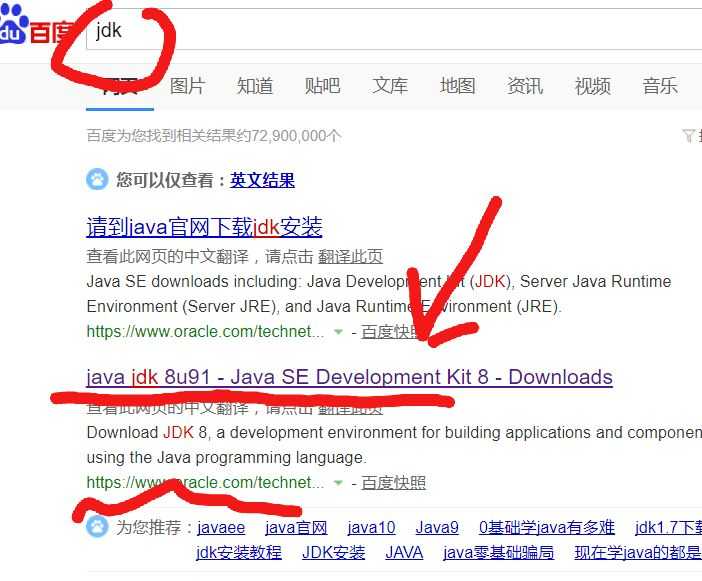Open the 英文结果 link
The height and width of the screenshot is (581, 702).
click(x=262, y=180)
